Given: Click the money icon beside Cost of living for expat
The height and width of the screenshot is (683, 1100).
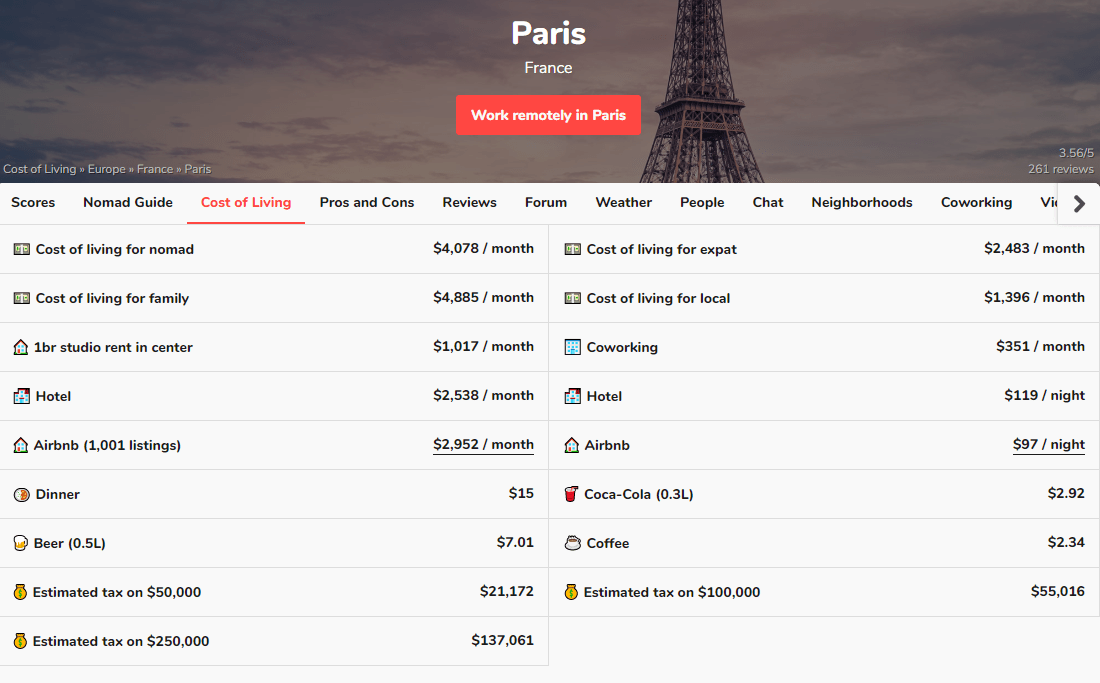Looking at the screenshot, I should coord(572,249).
